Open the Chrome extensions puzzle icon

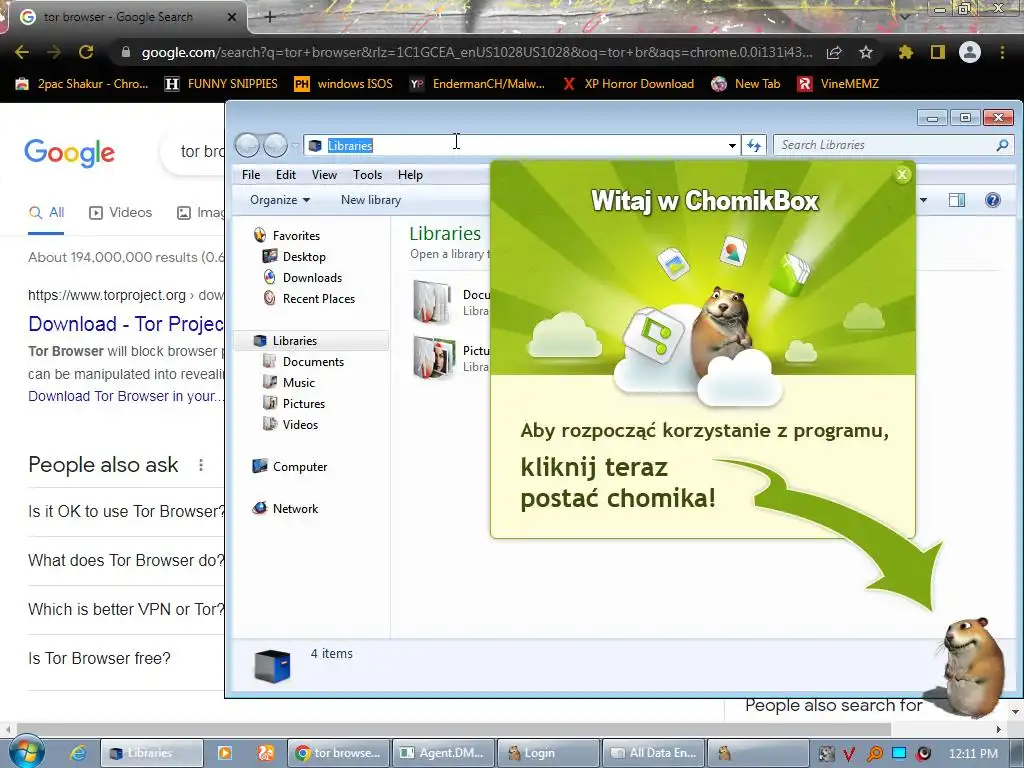pyautogui.click(x=905, y=52)
